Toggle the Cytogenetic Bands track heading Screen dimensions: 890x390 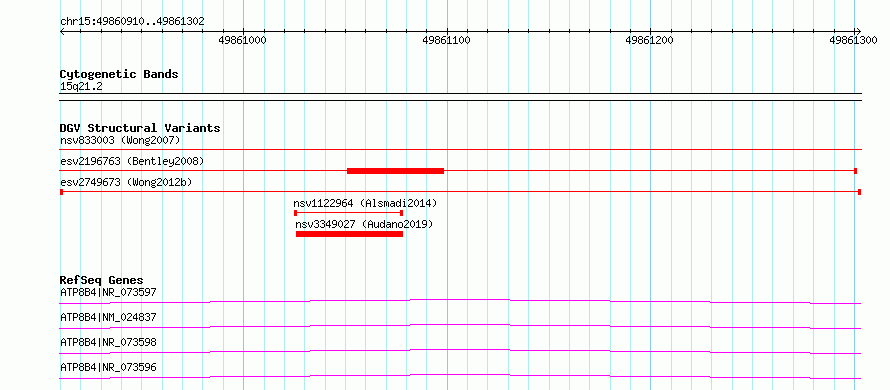[119, 74]
